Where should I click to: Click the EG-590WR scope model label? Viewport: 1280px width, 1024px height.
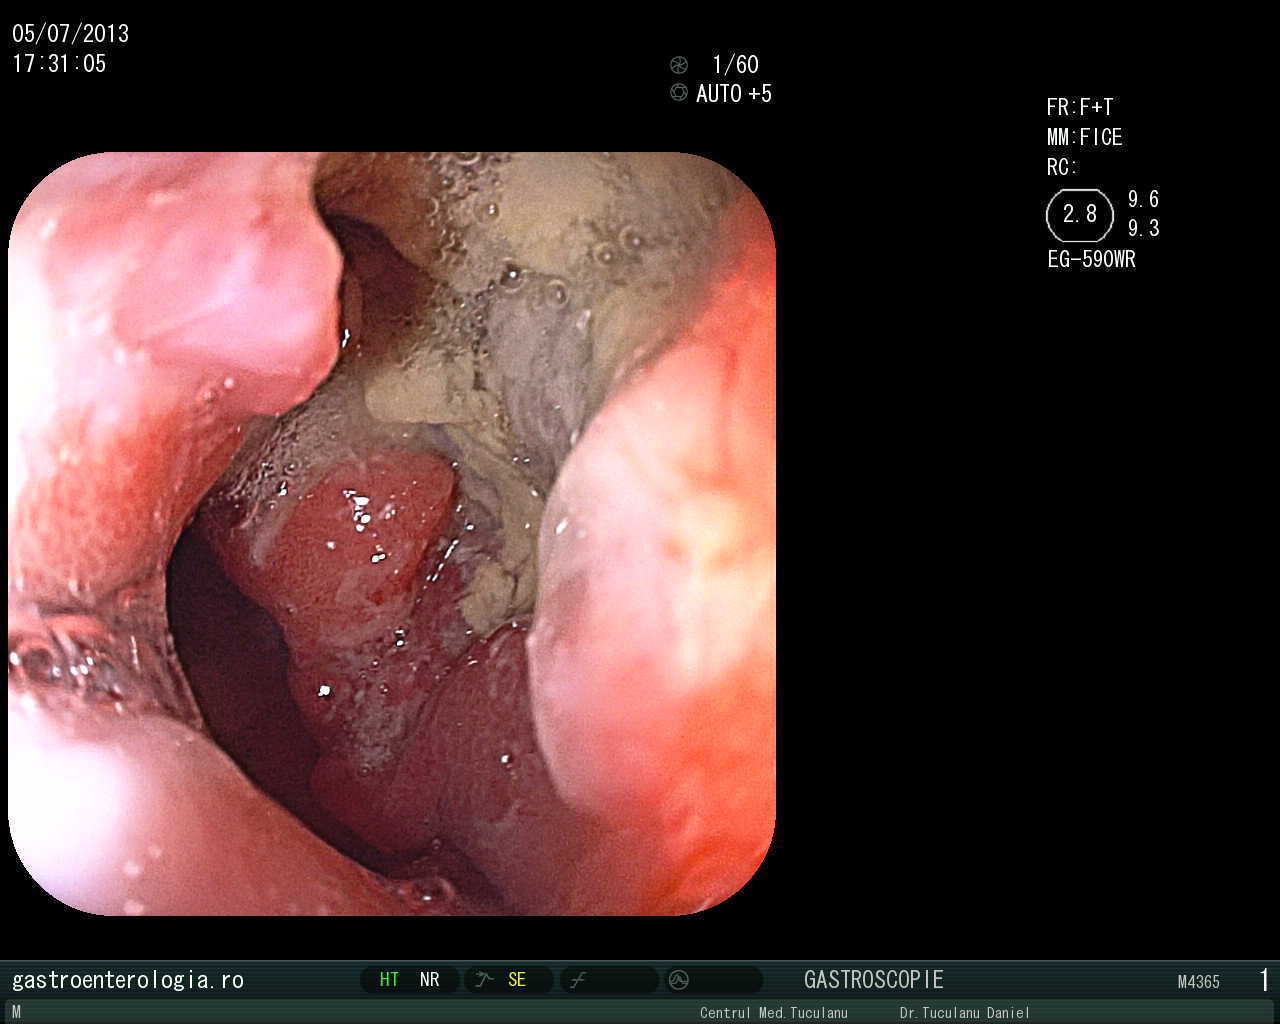coord(1091,259)
